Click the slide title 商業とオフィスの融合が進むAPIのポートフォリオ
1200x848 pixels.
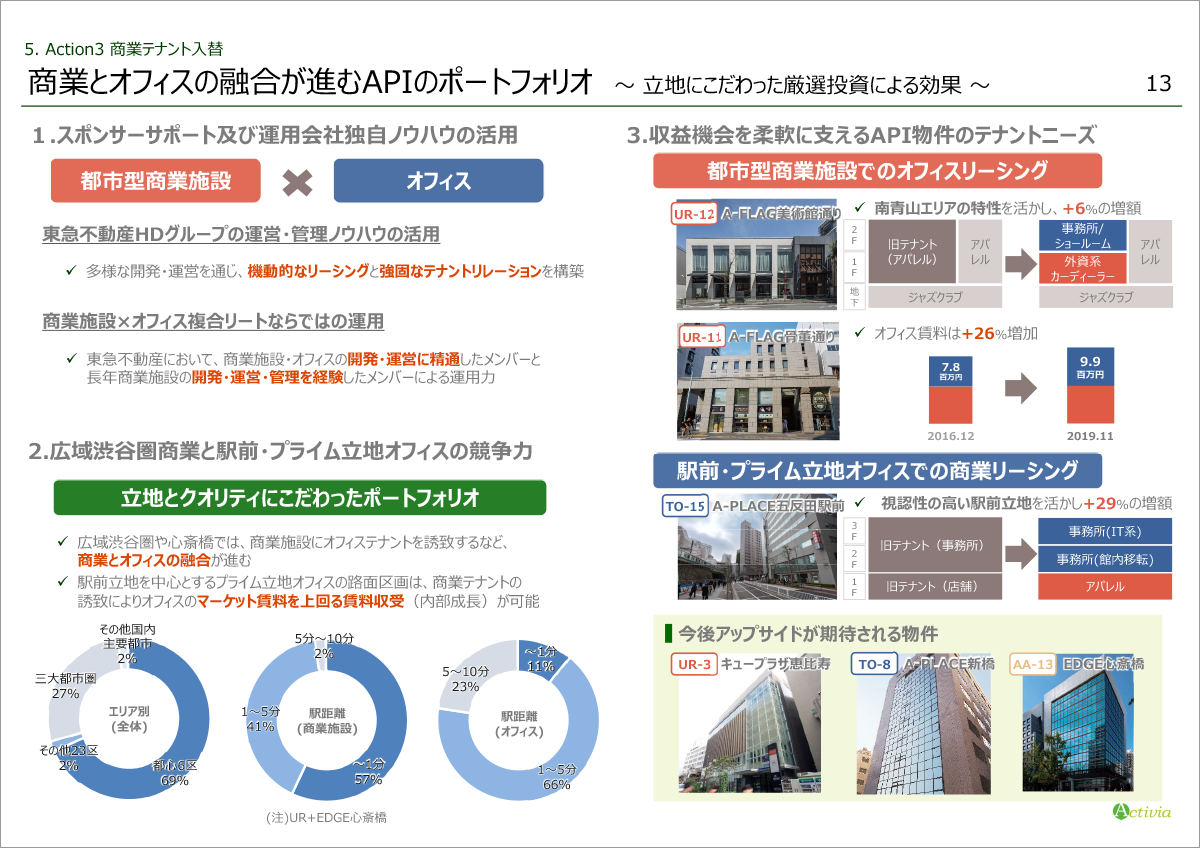310,83
